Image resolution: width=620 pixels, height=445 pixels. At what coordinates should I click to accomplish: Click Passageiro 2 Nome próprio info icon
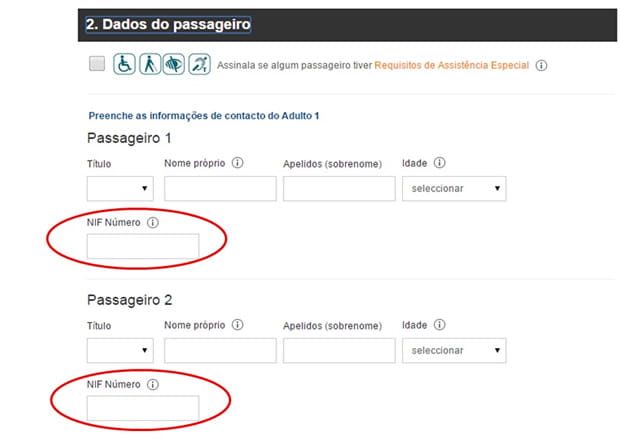pyautogui.click(x=238, y=325)
